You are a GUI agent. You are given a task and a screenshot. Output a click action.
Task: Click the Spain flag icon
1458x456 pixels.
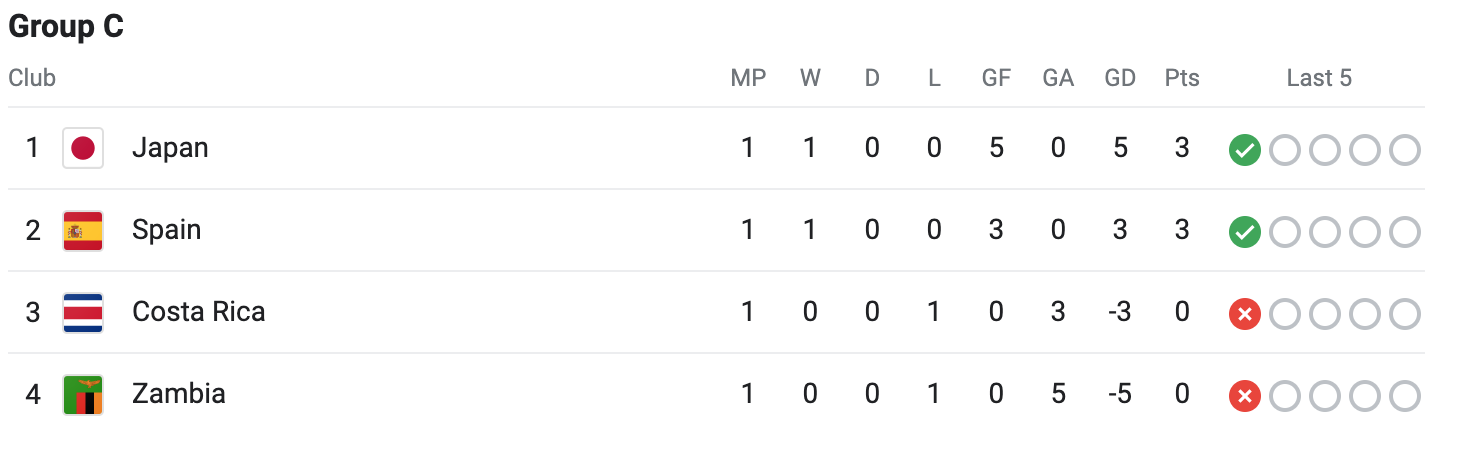point(83,231)
